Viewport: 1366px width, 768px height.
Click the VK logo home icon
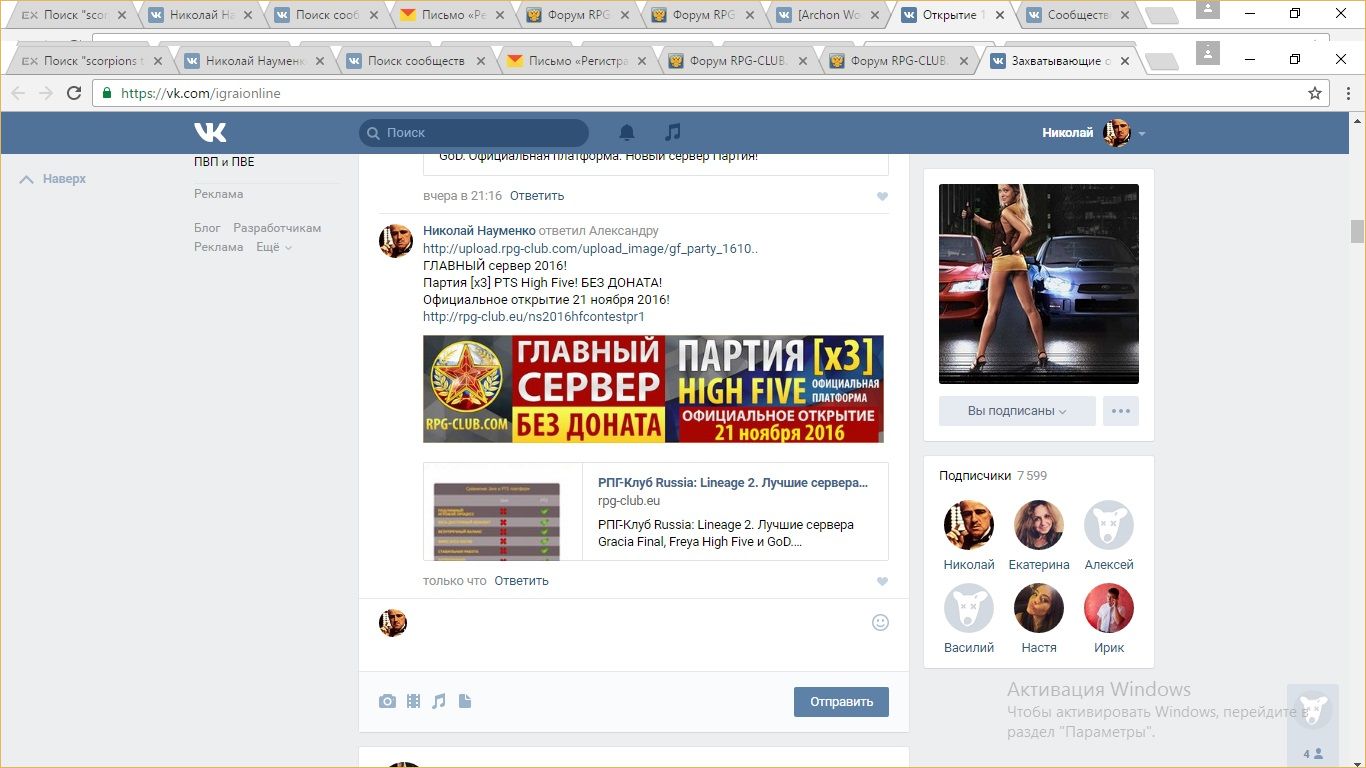pos(210,132)
